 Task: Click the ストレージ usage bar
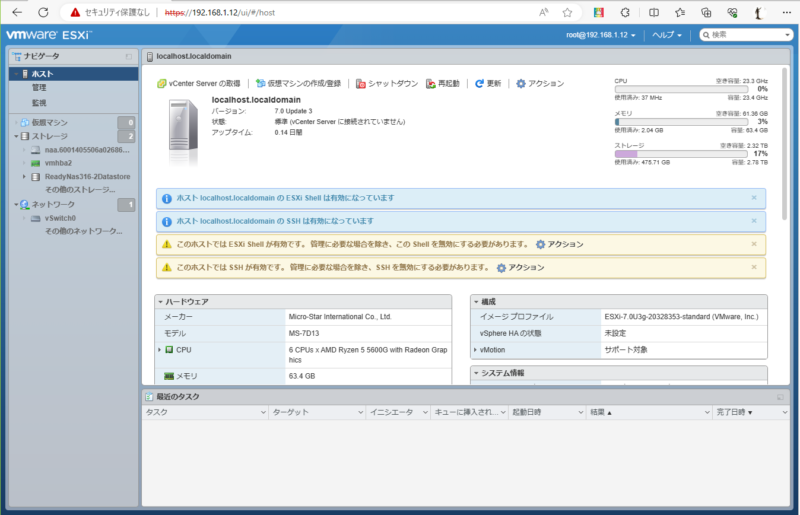click(681, 154)
